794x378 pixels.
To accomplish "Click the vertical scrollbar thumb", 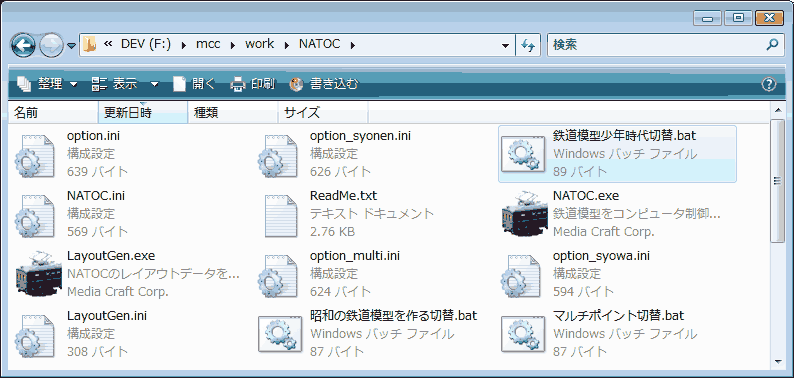I will 778,181.
